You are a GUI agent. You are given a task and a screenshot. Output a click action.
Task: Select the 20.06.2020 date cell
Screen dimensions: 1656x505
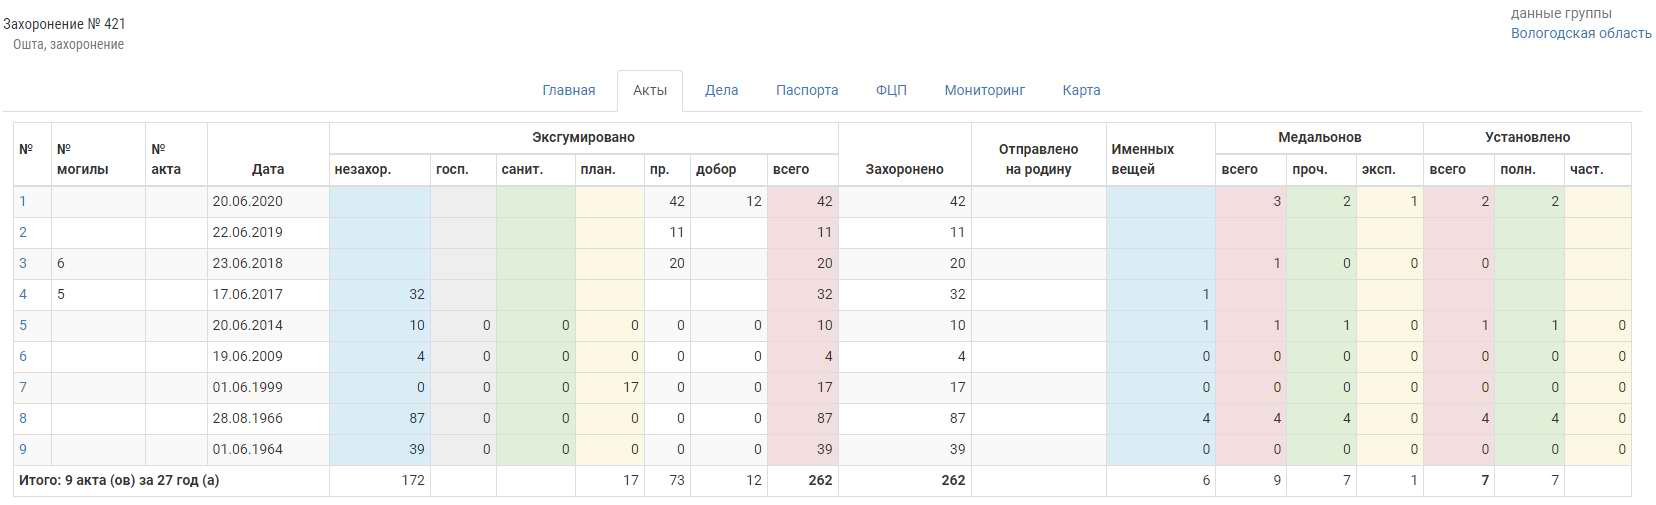[x=248, y=201]
